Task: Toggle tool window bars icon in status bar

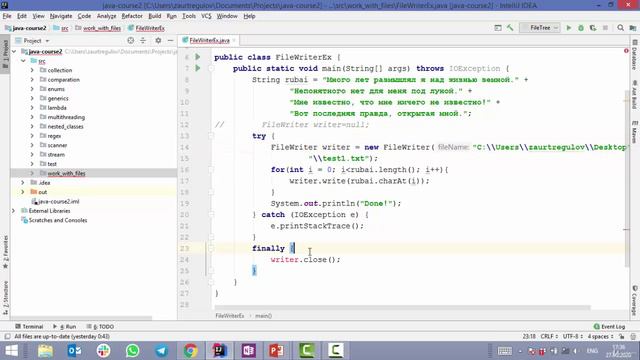Action: click(x=7, y=337)
